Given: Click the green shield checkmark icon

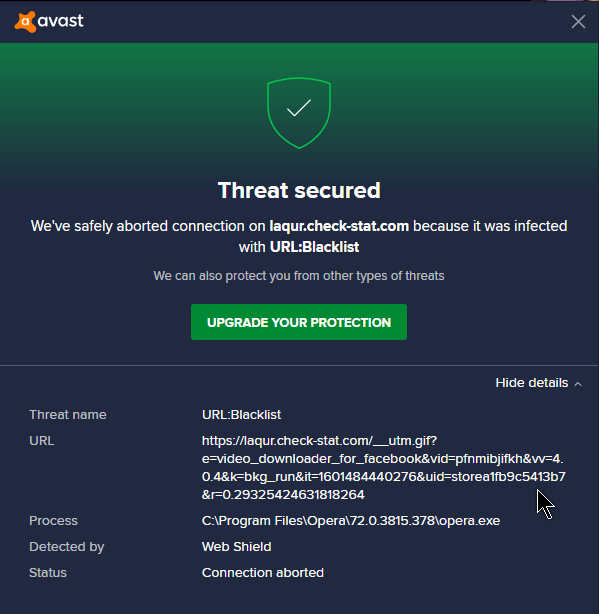Looking at the screenshot, I should pyautogui.click(x=299, y=113).
